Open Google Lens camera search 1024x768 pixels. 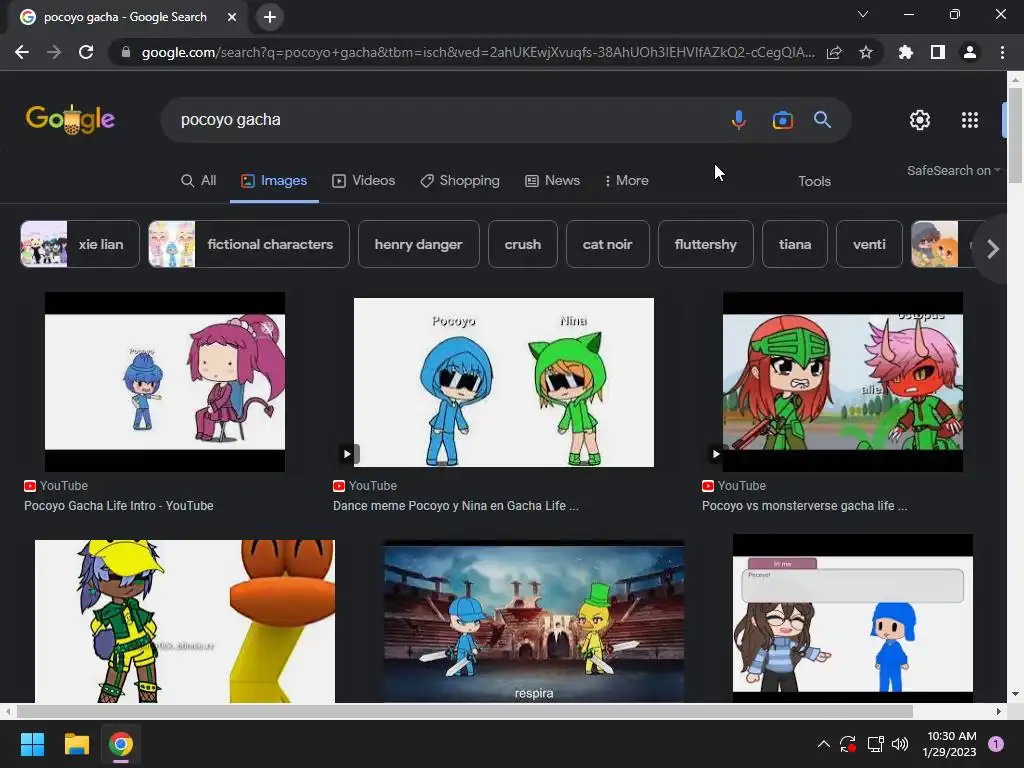tap(782, 120)
